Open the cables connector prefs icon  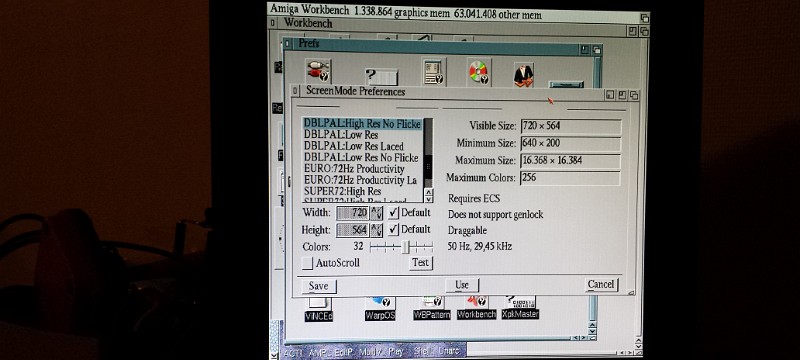pos(319,71)
